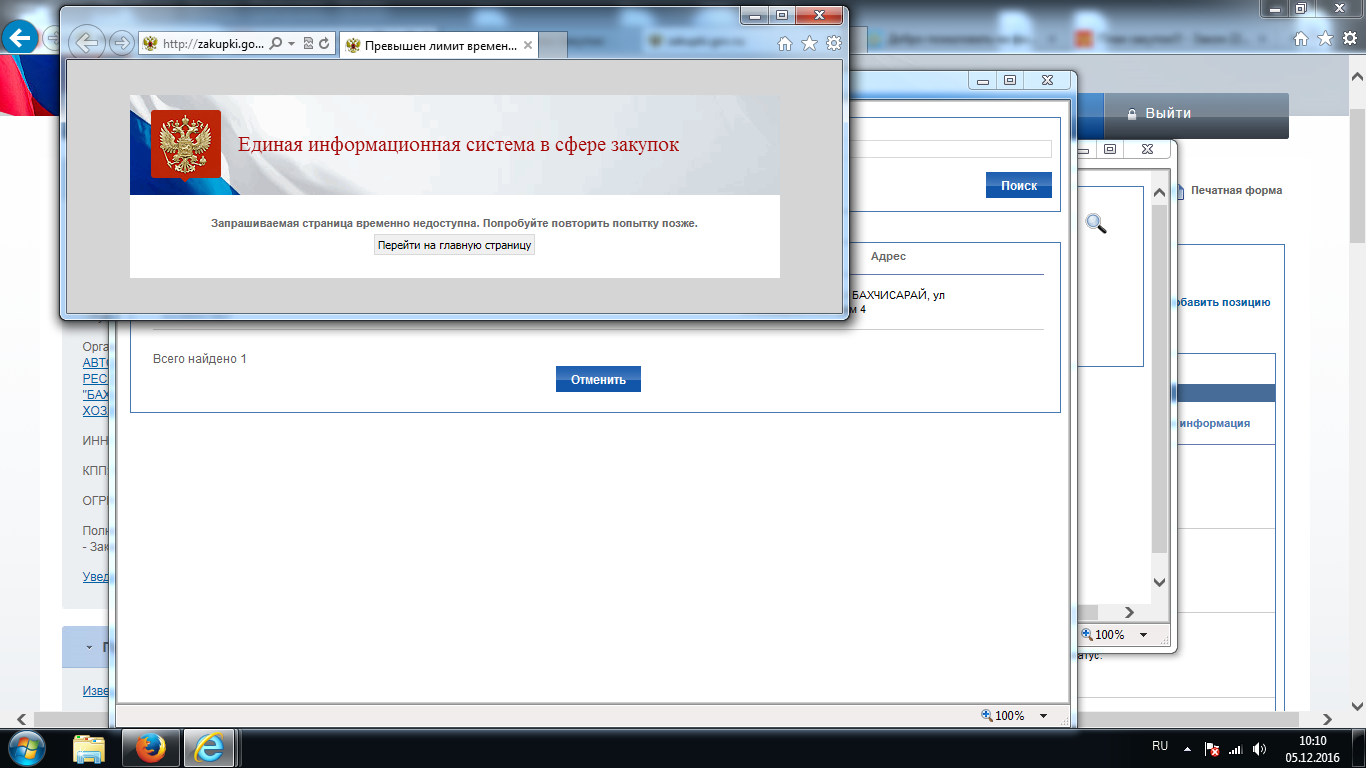
Task: Click the home icon in the popup window
Action: (785, 43)
